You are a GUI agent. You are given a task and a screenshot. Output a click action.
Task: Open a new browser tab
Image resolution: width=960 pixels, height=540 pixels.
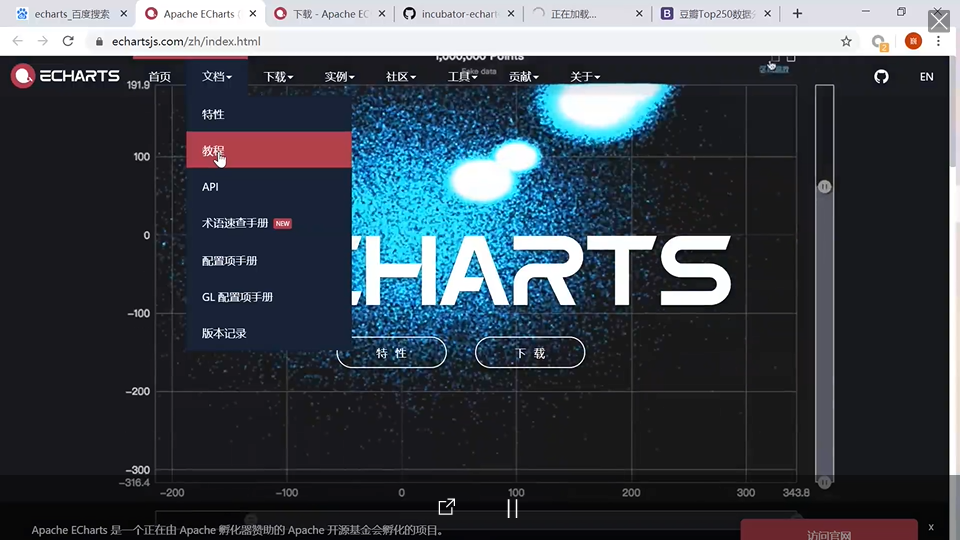coord(797,13)
